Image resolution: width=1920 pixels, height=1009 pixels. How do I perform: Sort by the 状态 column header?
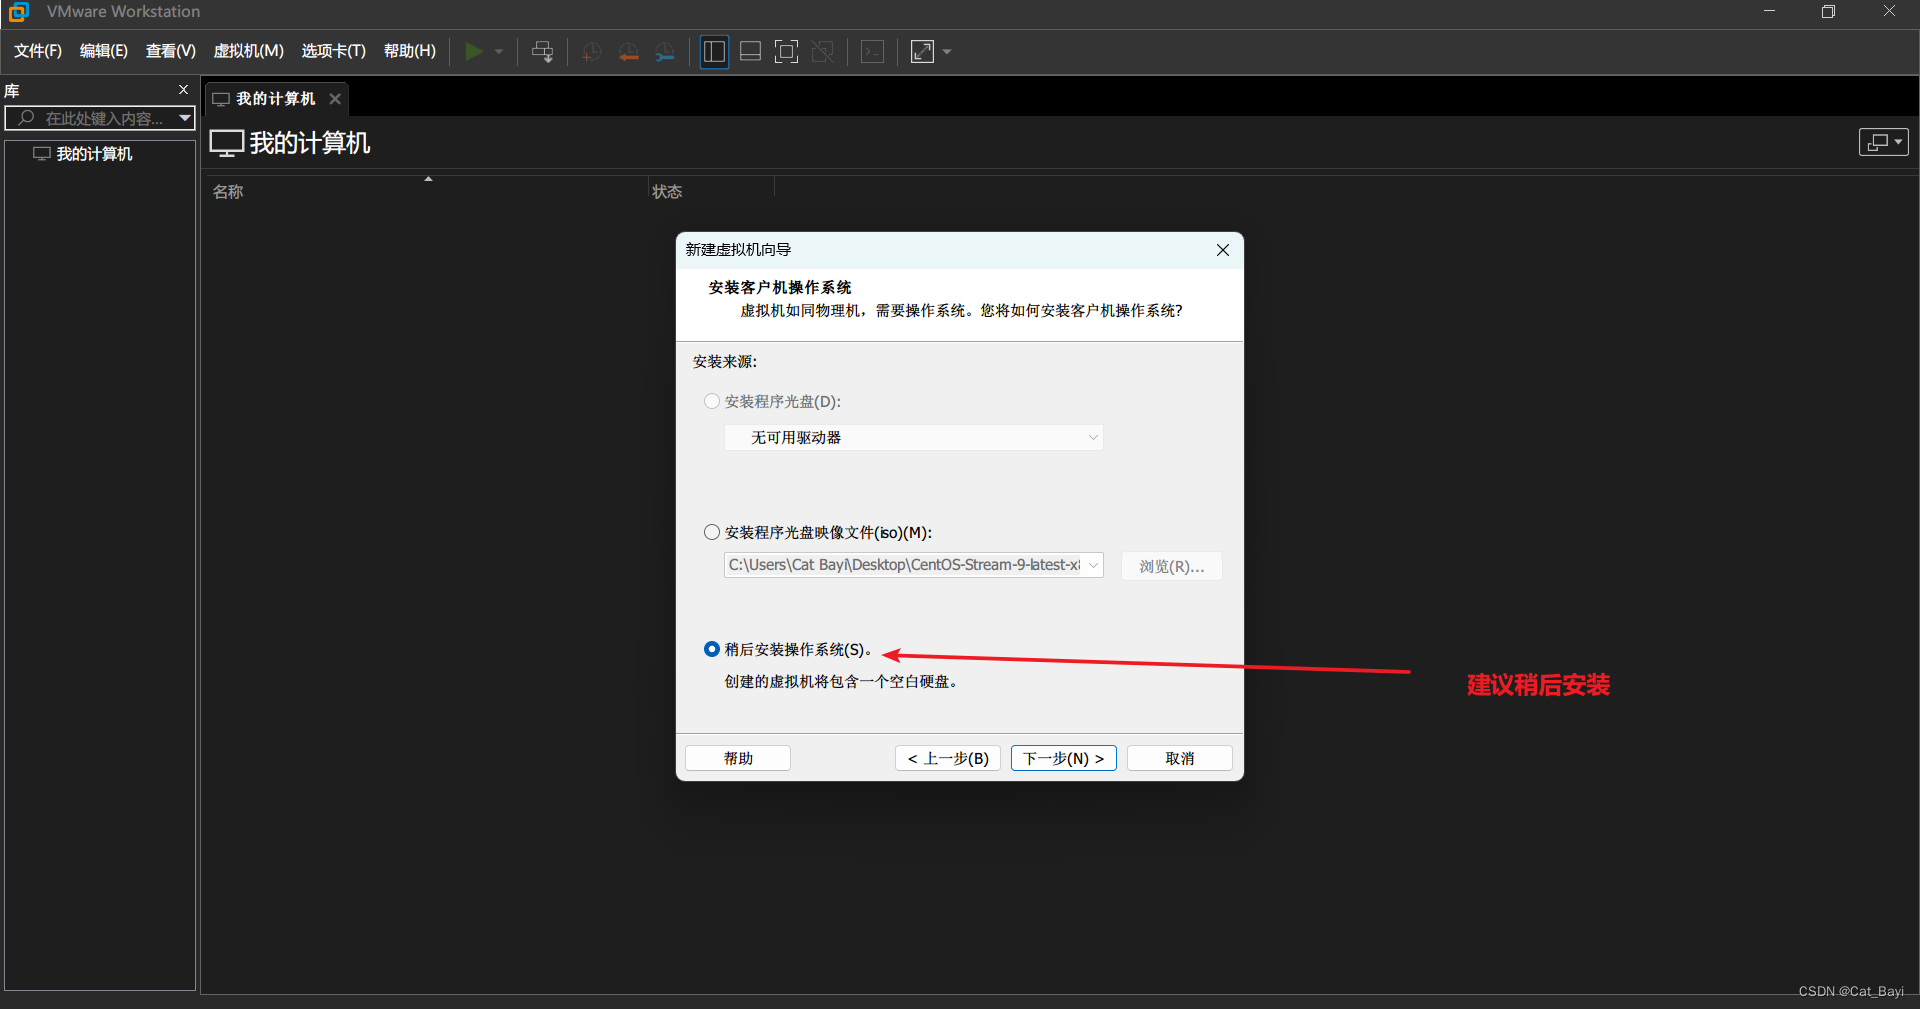pos(667,192)
